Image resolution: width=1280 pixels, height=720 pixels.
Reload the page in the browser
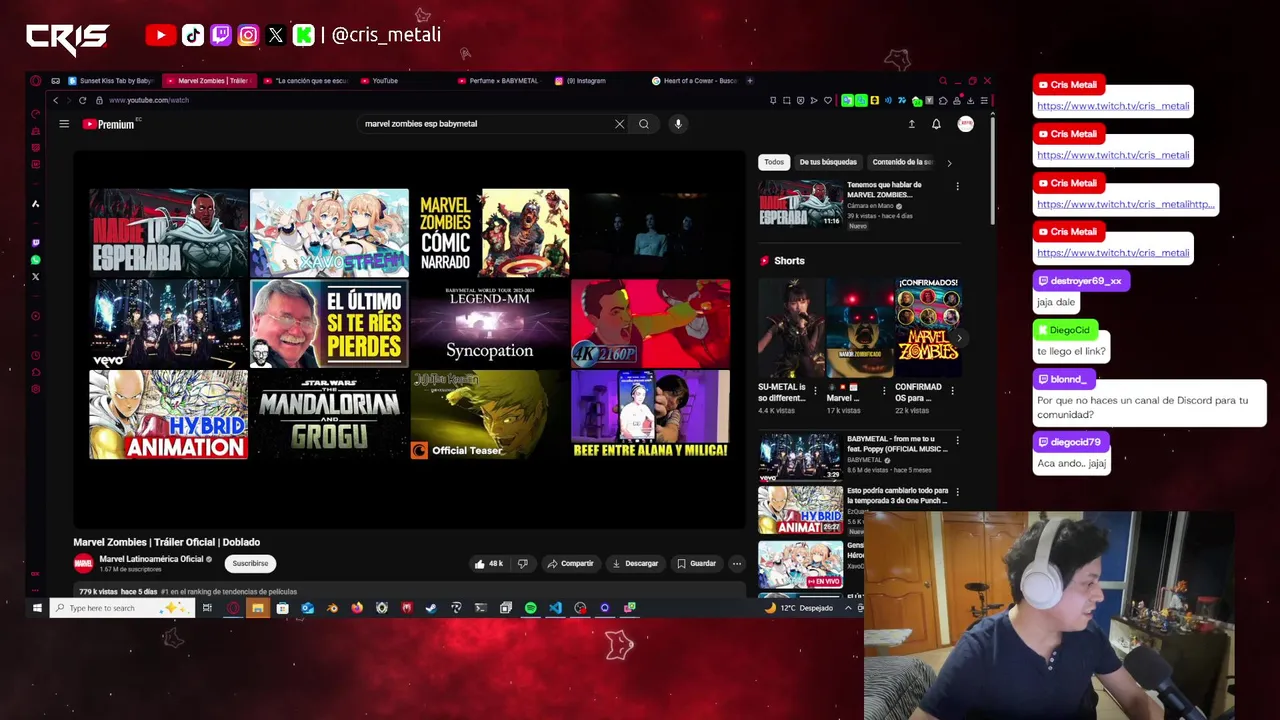point(83,100)
